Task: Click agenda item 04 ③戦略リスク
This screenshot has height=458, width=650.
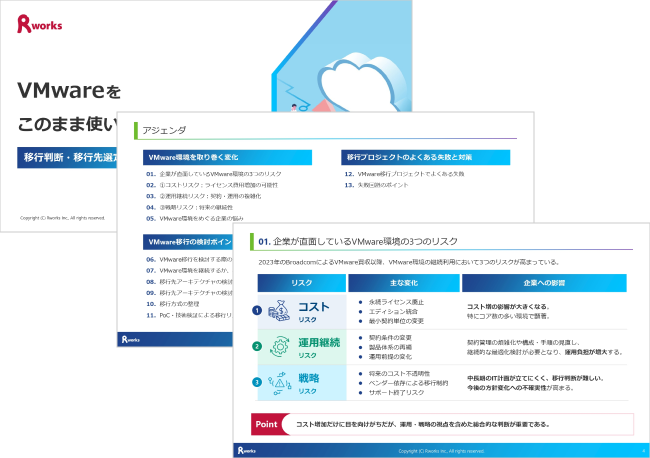Action: [189, 208]
